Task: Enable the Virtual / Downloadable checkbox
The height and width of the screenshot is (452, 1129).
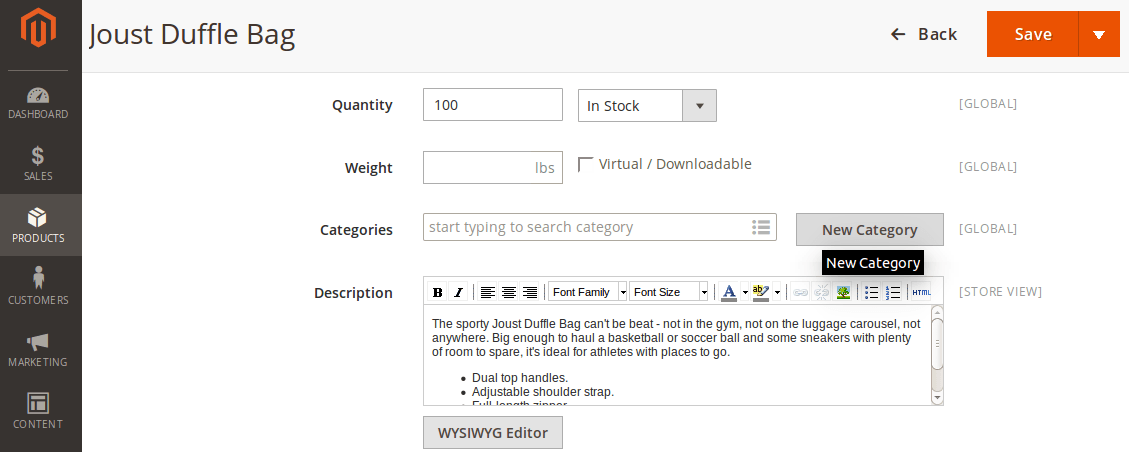Action: click(x=585, y=164)
